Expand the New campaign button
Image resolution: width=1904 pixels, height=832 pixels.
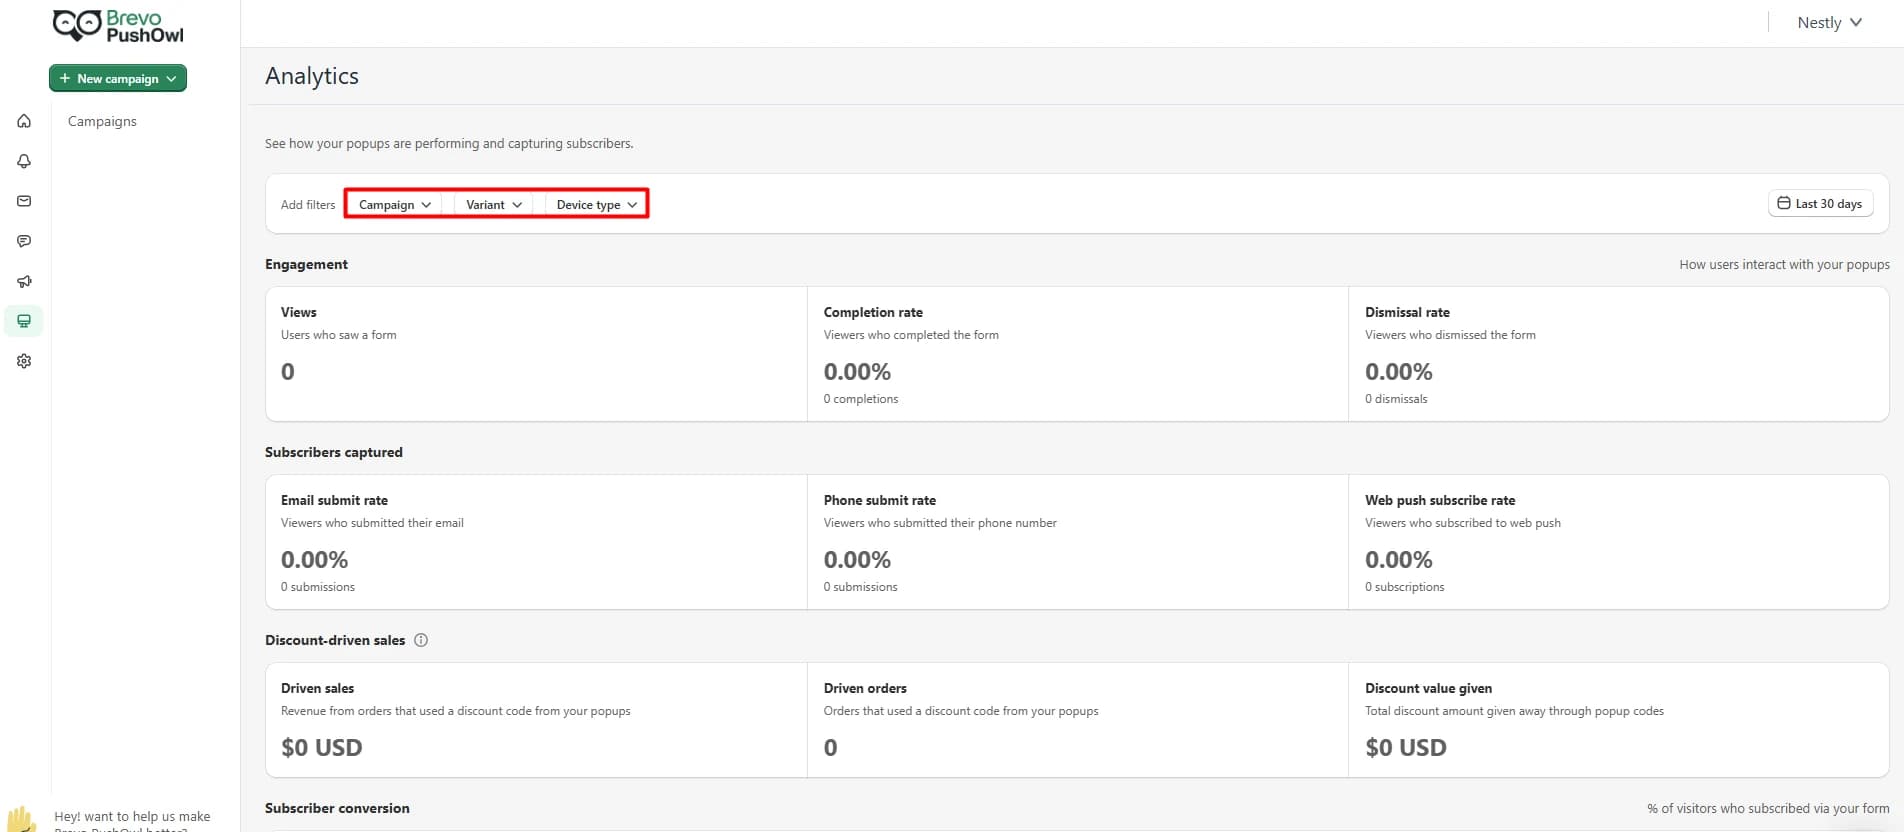pos(118,78)
